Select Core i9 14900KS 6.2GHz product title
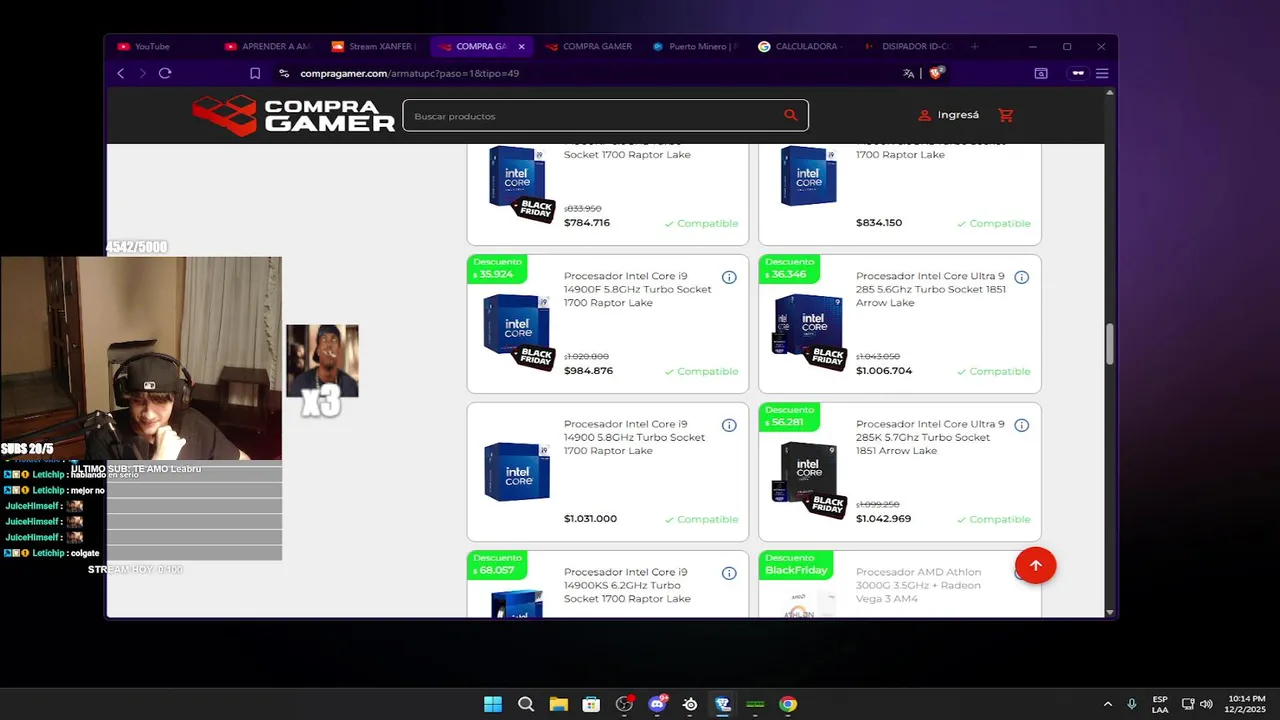Image resolution: width=1280 pixels, height=720 pixels. click(627, 585)
